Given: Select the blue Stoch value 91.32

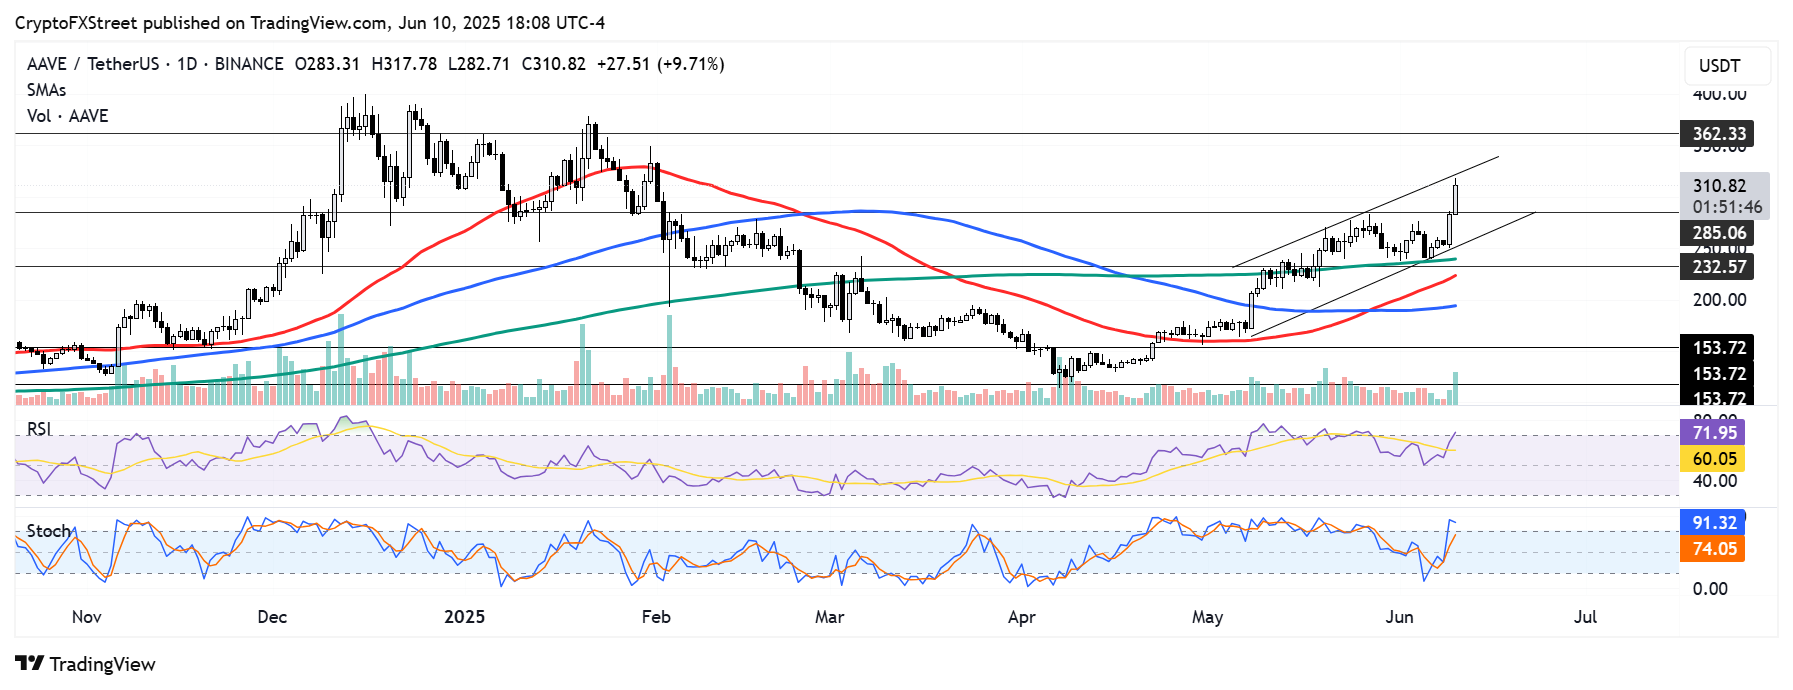Looking at the screenshot, I should [1714, 523].
